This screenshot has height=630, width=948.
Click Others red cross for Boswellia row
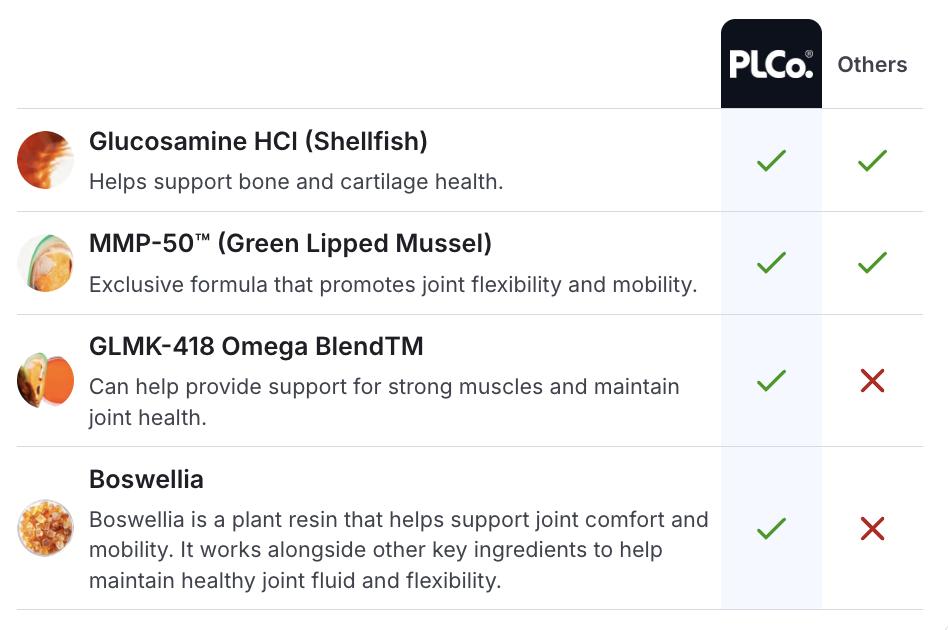[872, 528]
